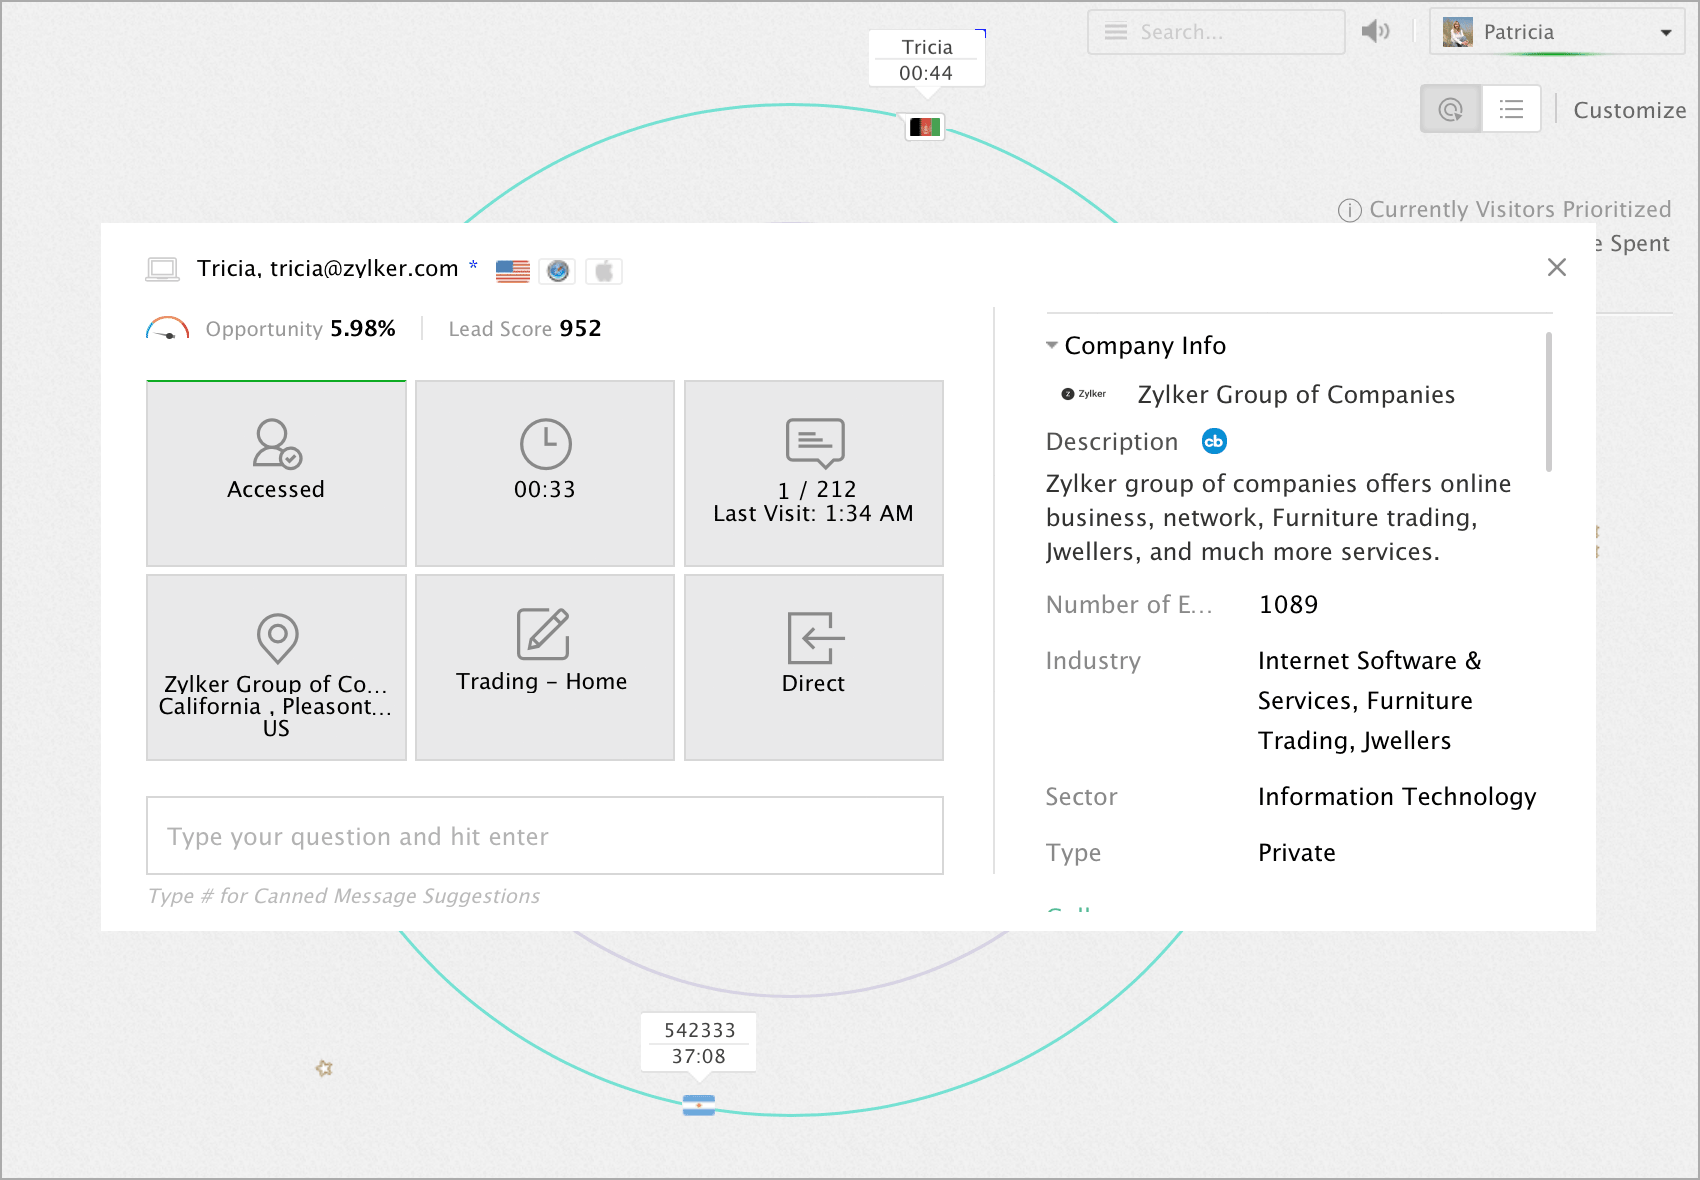Select the Direct referrer tile

point(814,667)
